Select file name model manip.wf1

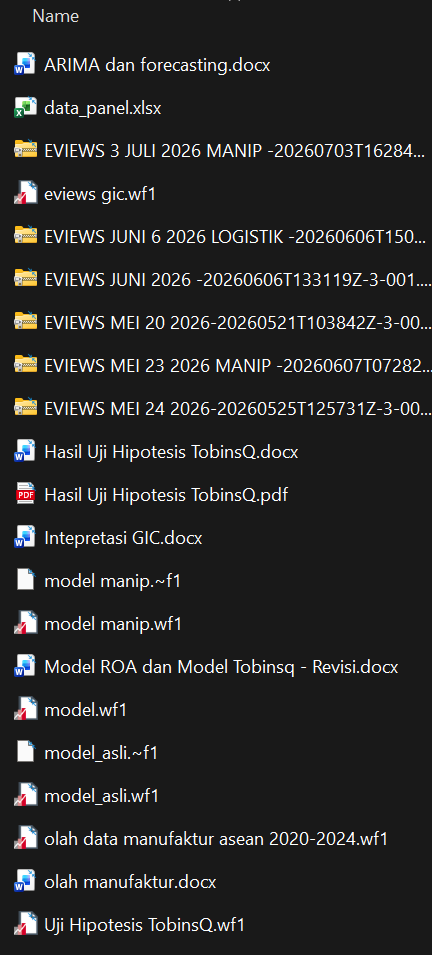coord(113,624)
